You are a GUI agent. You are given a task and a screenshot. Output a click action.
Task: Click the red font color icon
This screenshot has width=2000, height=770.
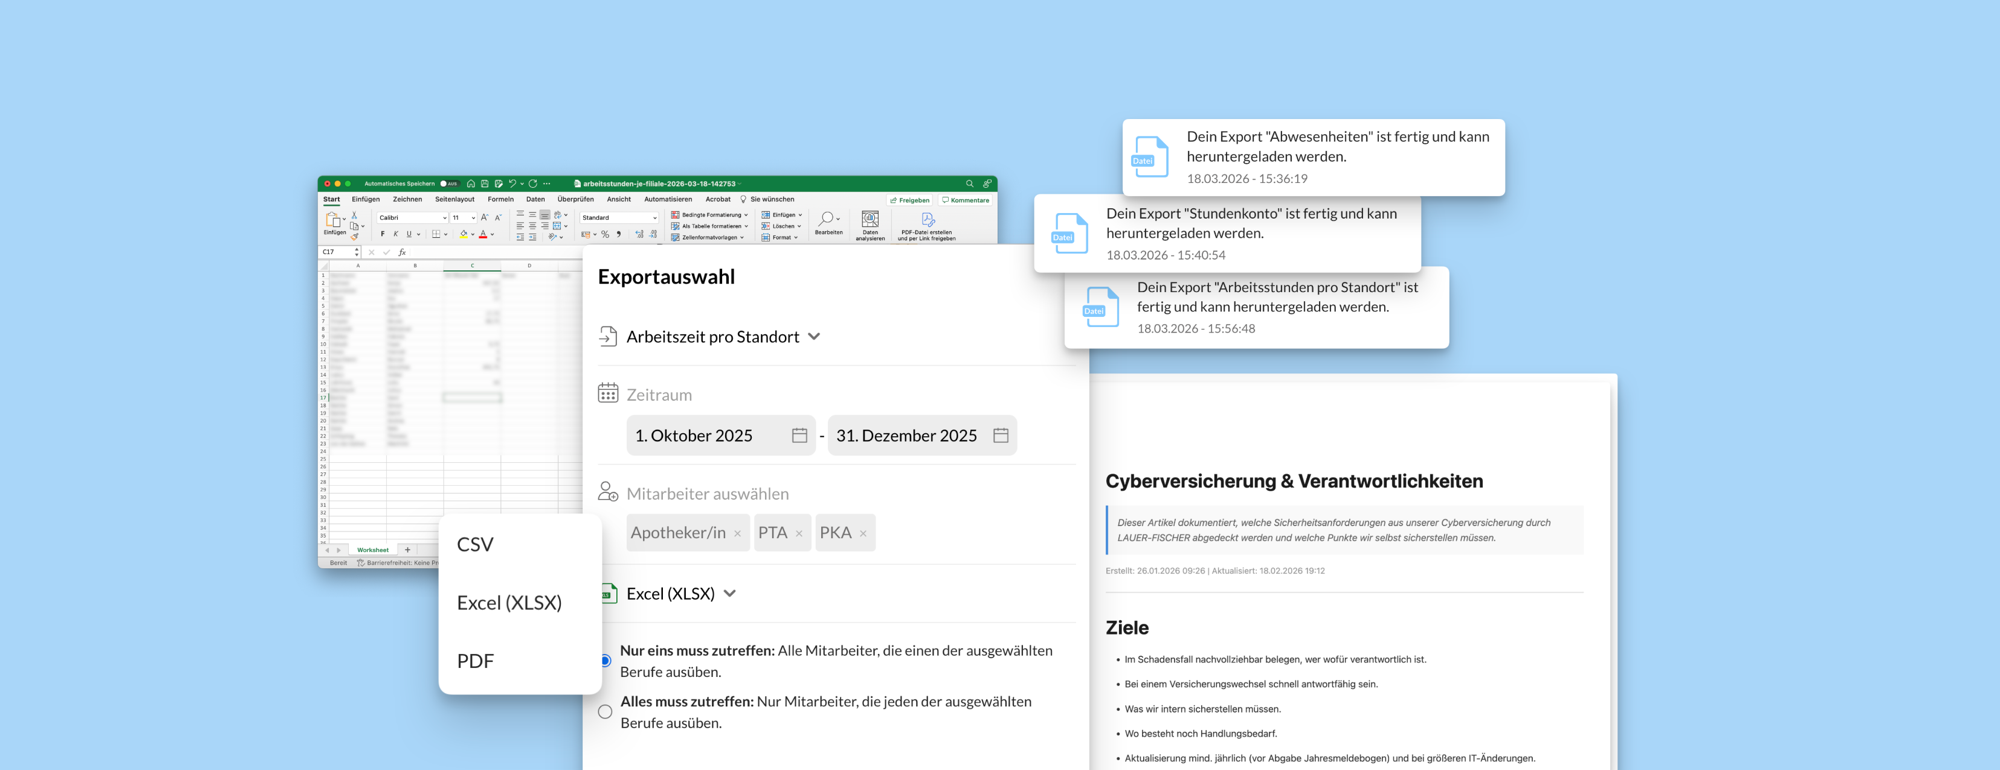click(x=483, y=235)
